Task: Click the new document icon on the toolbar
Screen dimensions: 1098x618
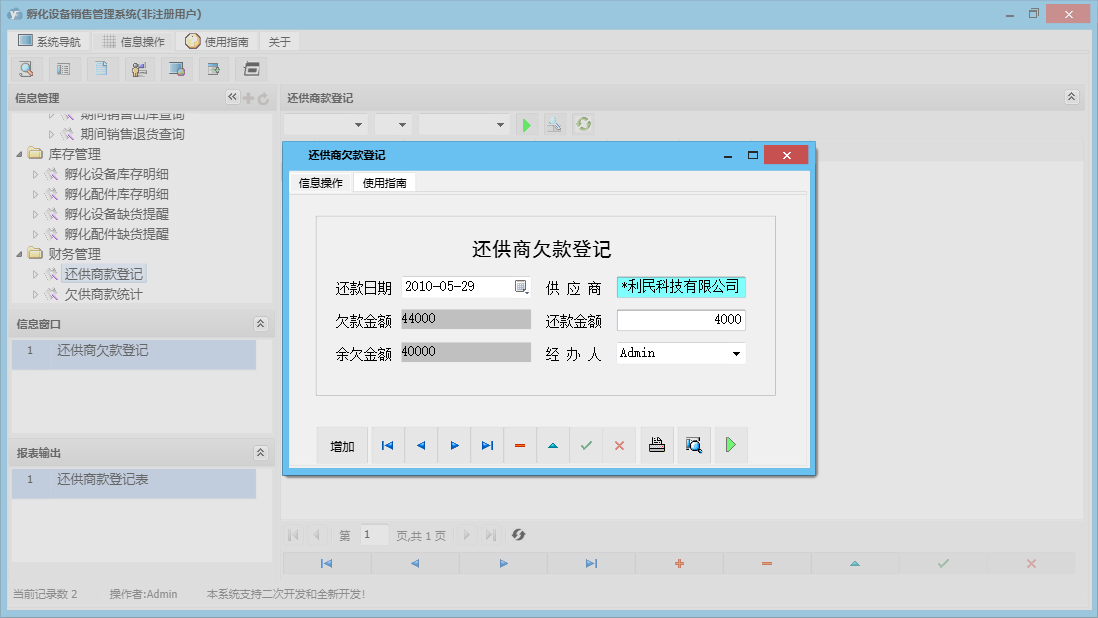Action: click(101, 68)
